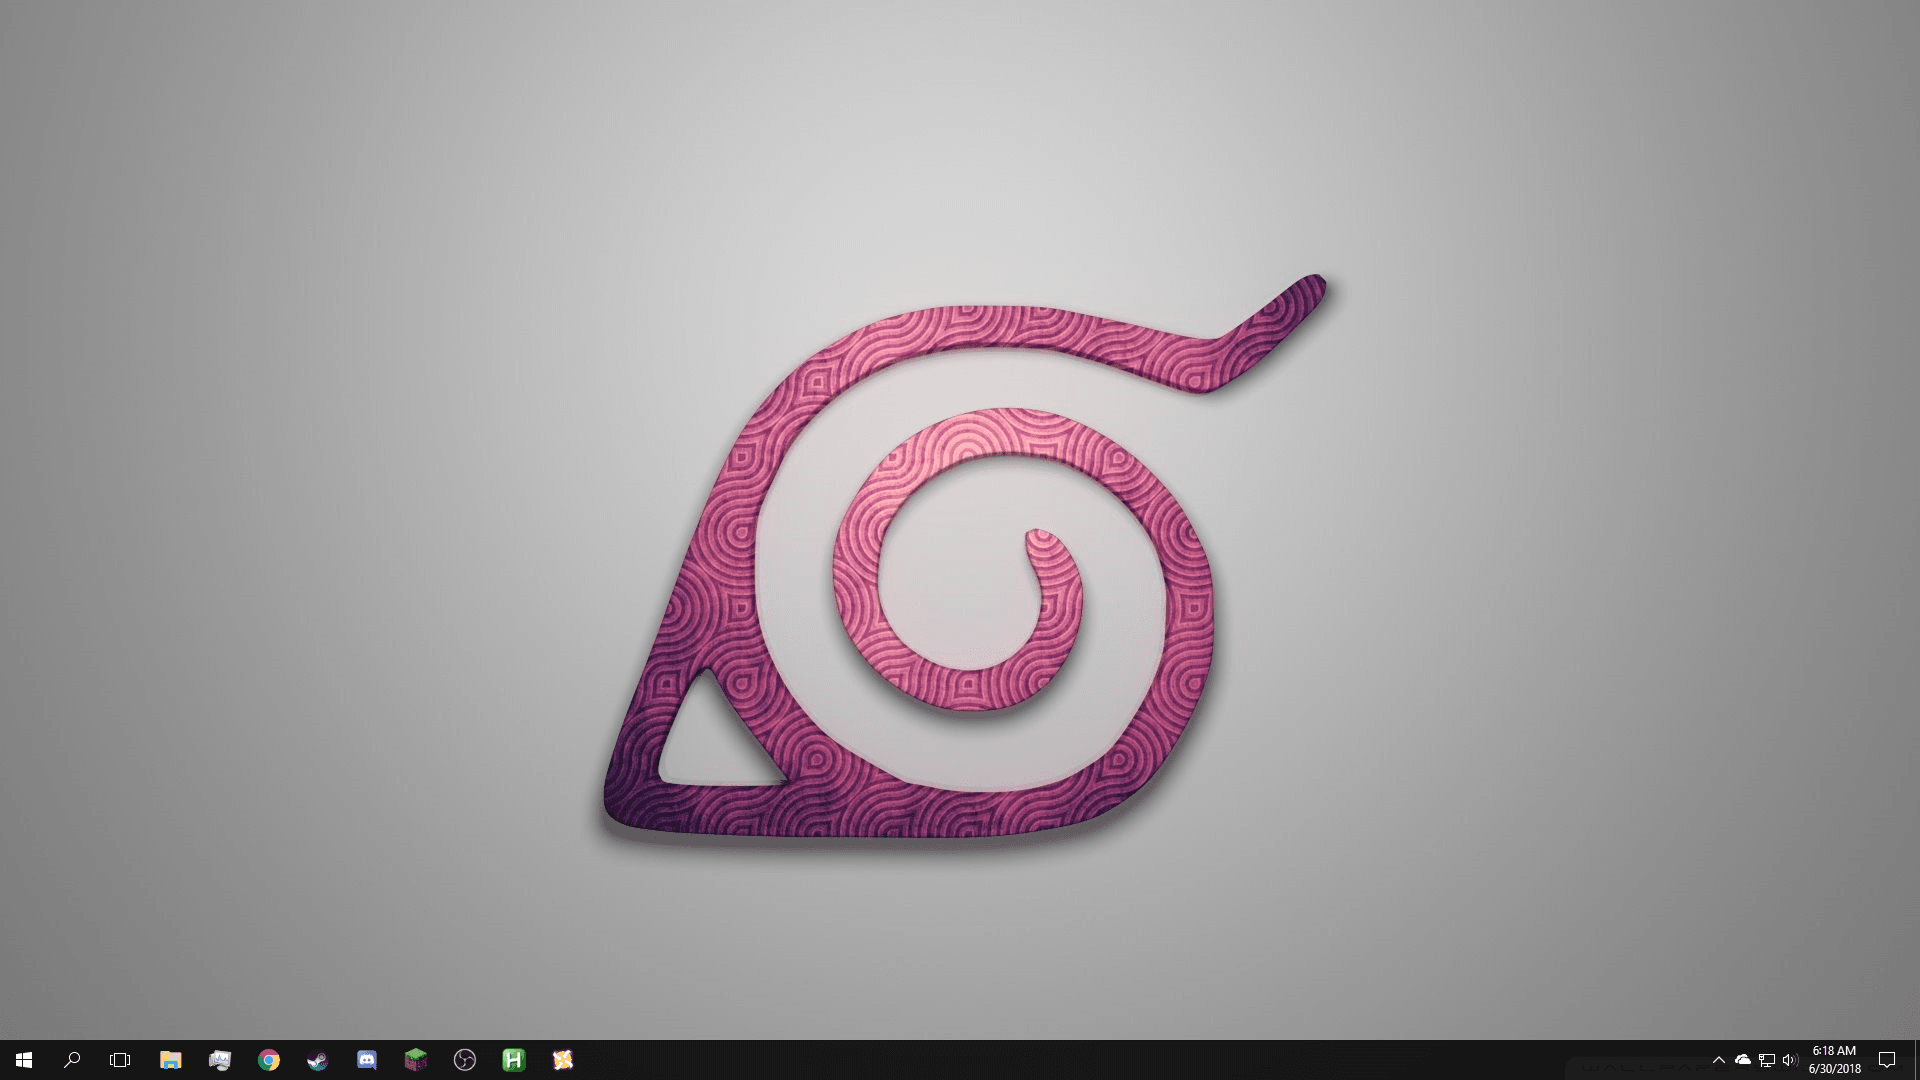Open the orange pinwheel taskbar app
The image size is (1920, 1080).
click(563, 1060)
